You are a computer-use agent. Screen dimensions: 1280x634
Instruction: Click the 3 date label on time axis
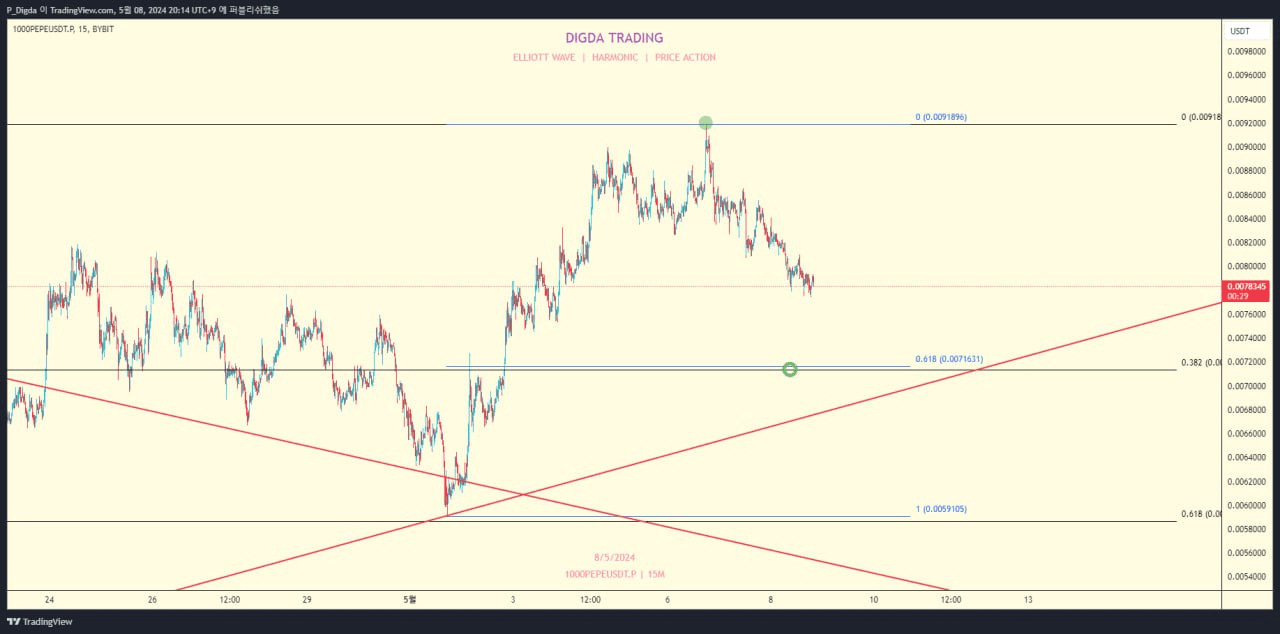click(x=513, y=600)
